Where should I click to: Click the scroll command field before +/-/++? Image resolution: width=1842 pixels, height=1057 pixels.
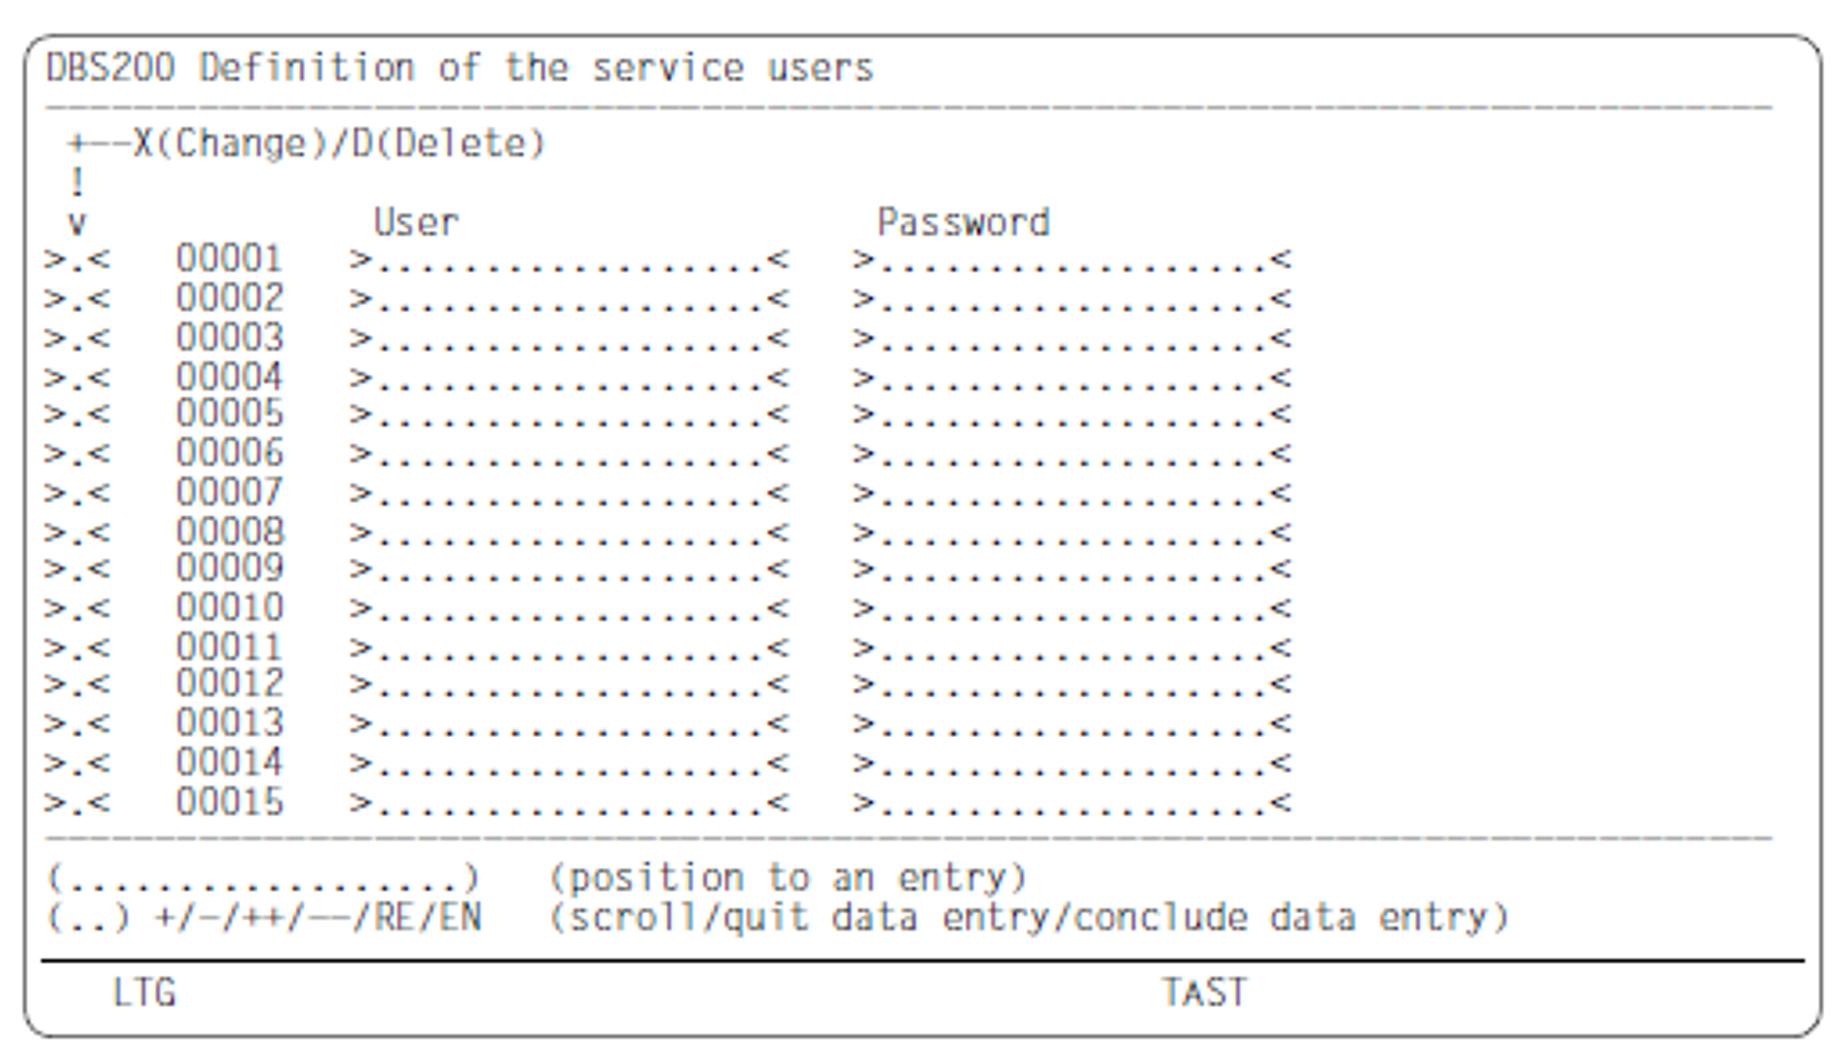pos(88,918)
